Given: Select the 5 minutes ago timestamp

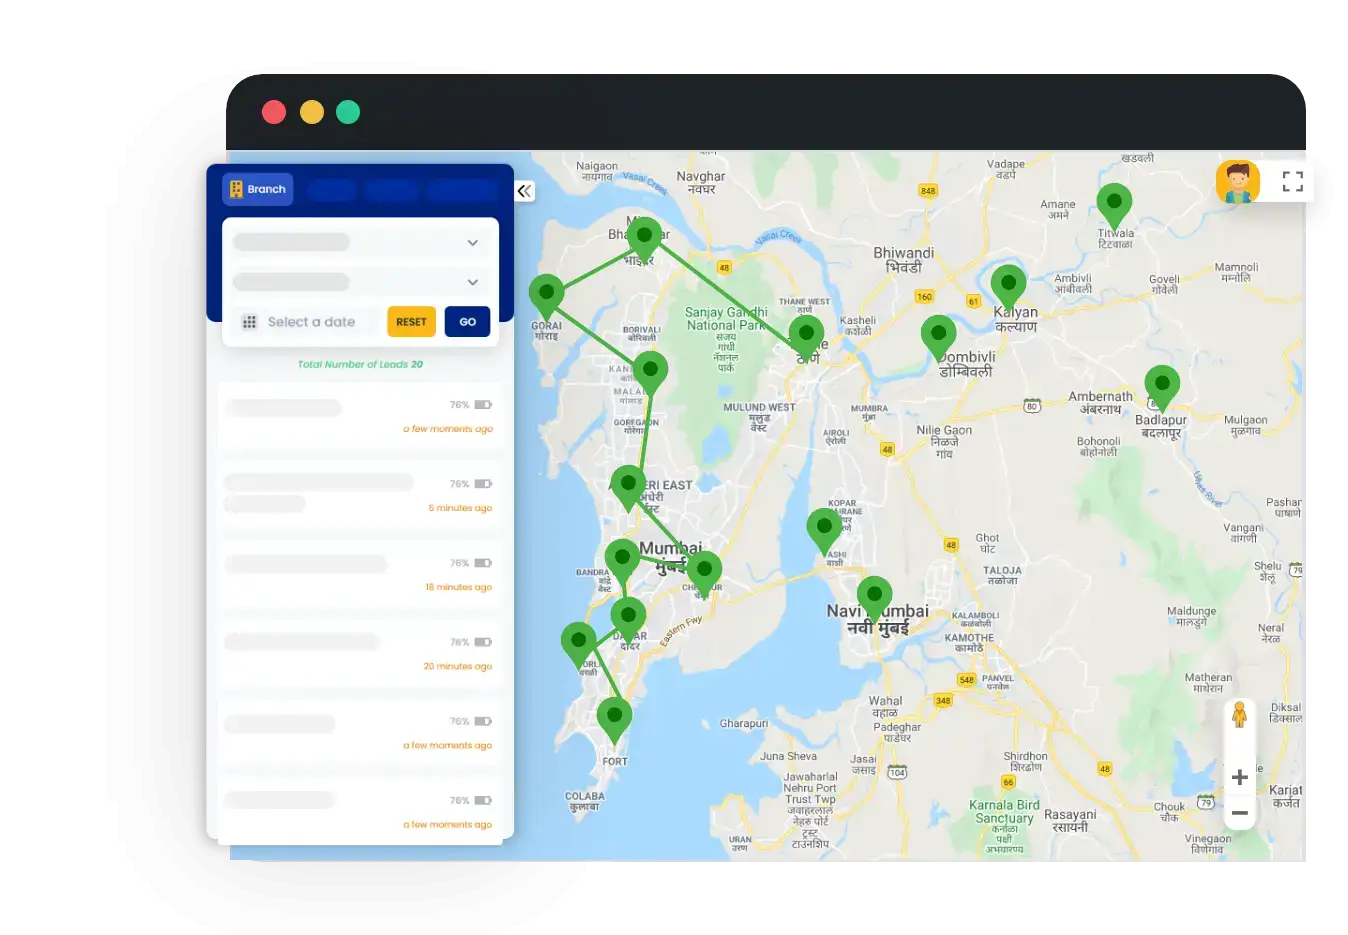Looking at the screenshot, I should [x=460, y=508].
